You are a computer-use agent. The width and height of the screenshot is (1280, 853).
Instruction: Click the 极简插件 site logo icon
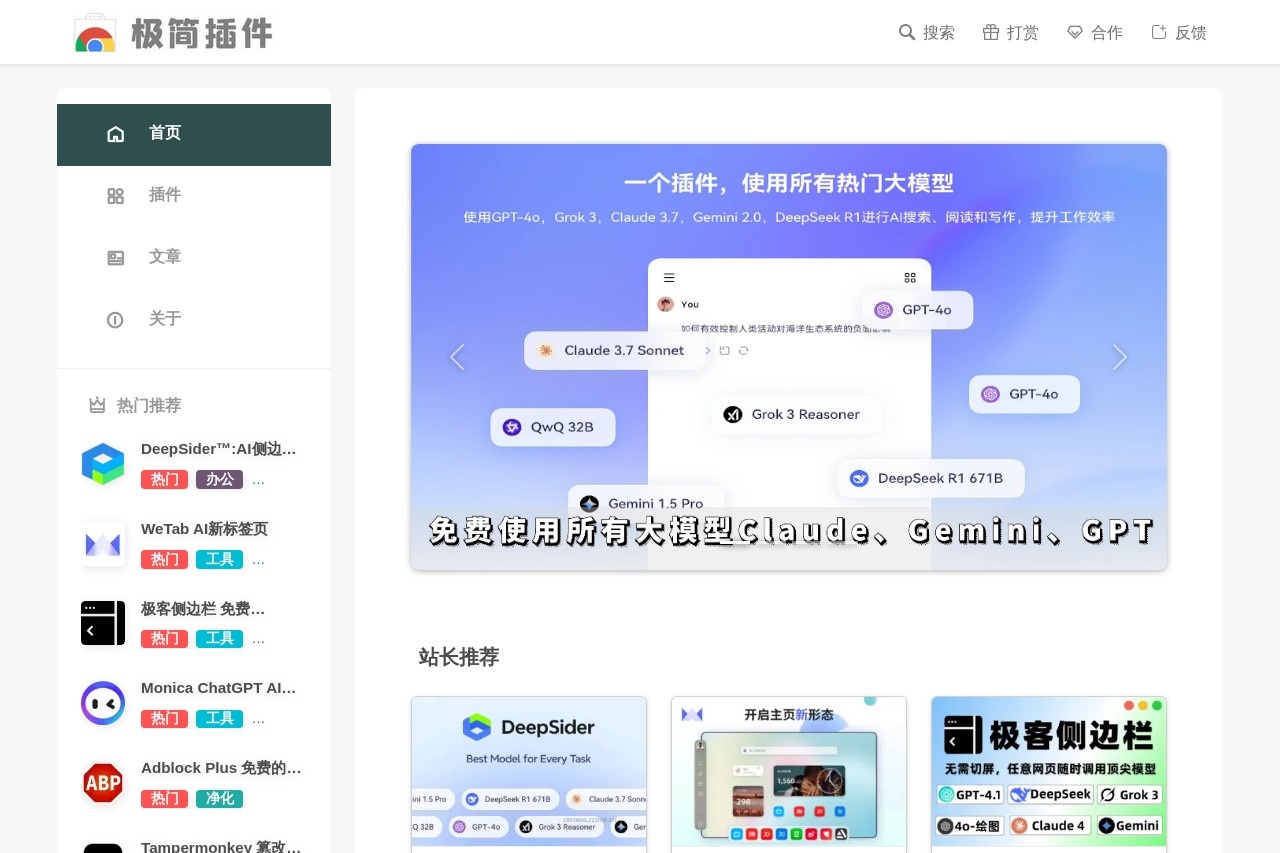point(96,32)
